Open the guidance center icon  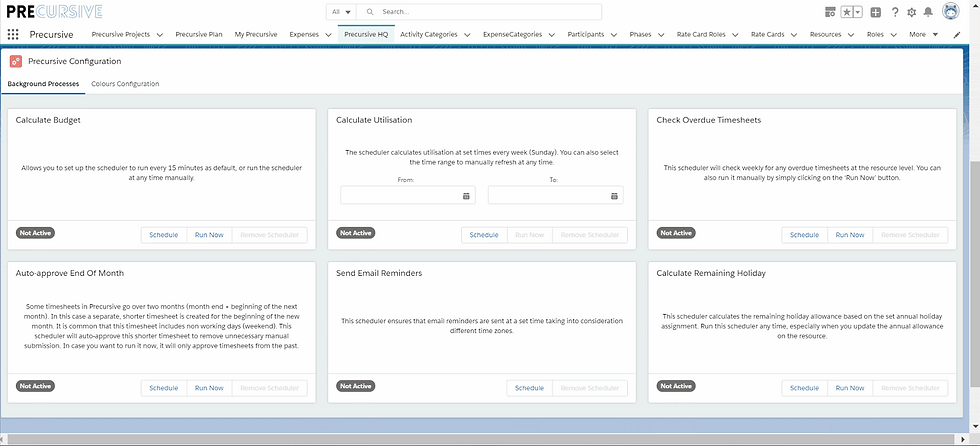831,12
